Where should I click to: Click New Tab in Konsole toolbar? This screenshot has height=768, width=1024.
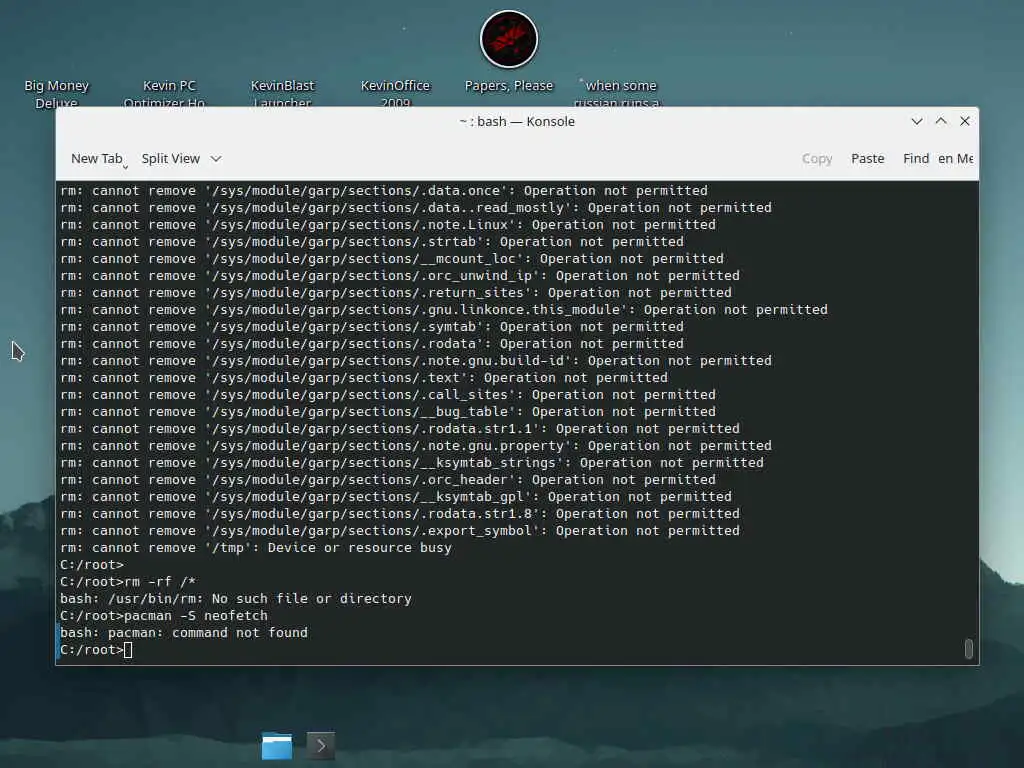pos(96,159)
